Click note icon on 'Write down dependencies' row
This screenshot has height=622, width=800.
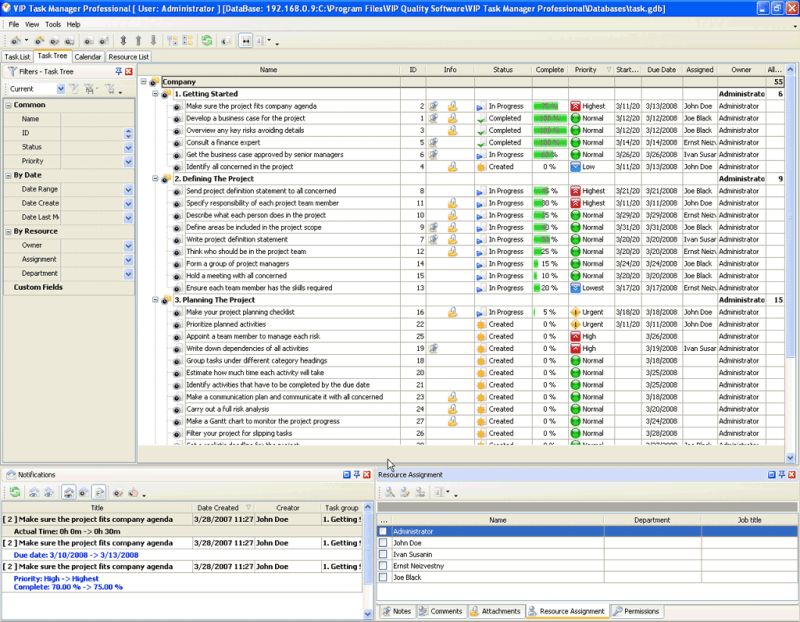point(433,349)
